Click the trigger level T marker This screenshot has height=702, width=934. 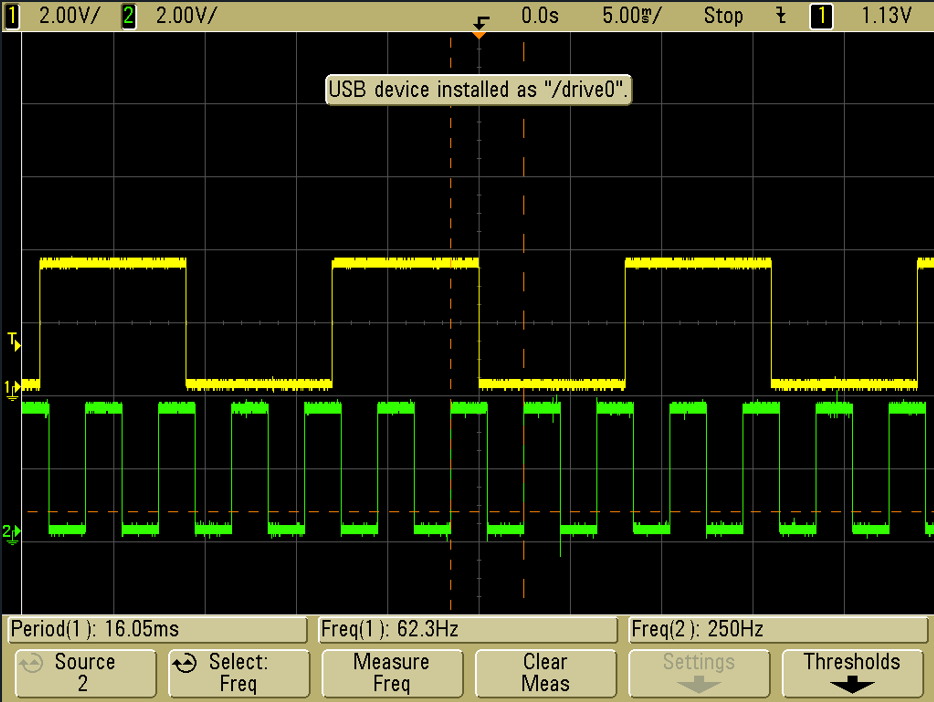coord(13,342)
